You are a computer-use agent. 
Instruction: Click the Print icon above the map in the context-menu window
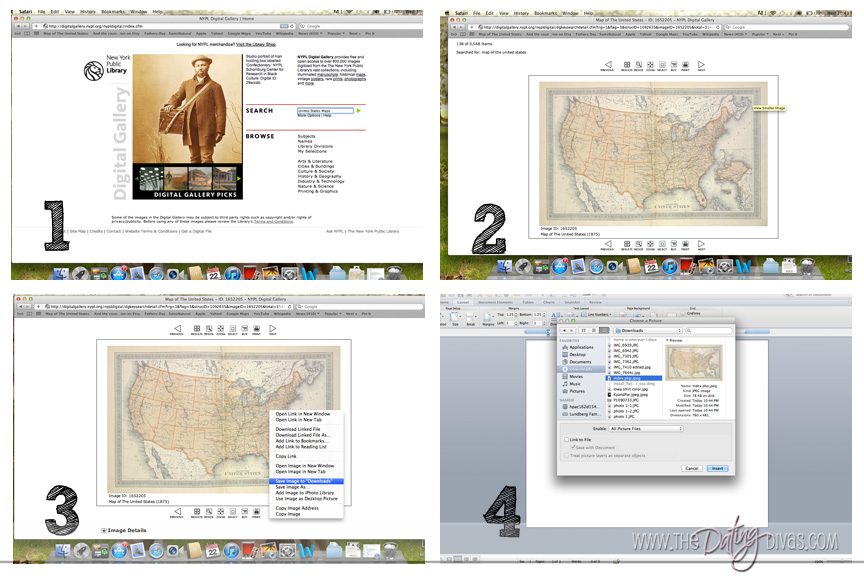256,328
